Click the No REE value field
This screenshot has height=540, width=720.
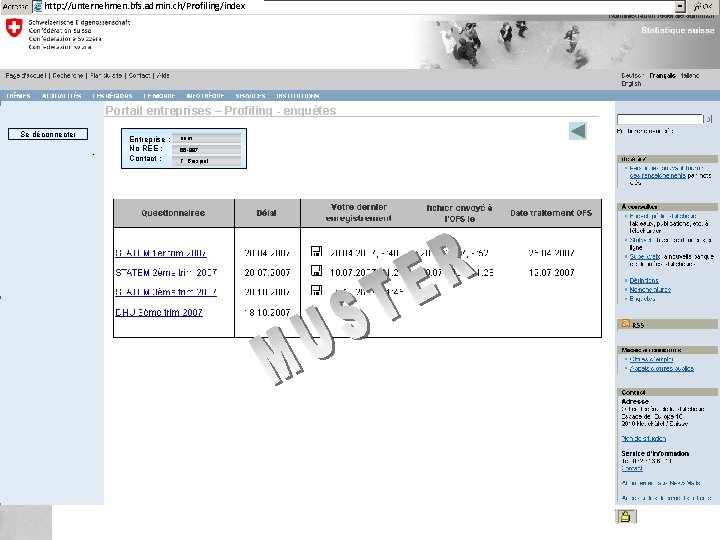pos(206,149)
